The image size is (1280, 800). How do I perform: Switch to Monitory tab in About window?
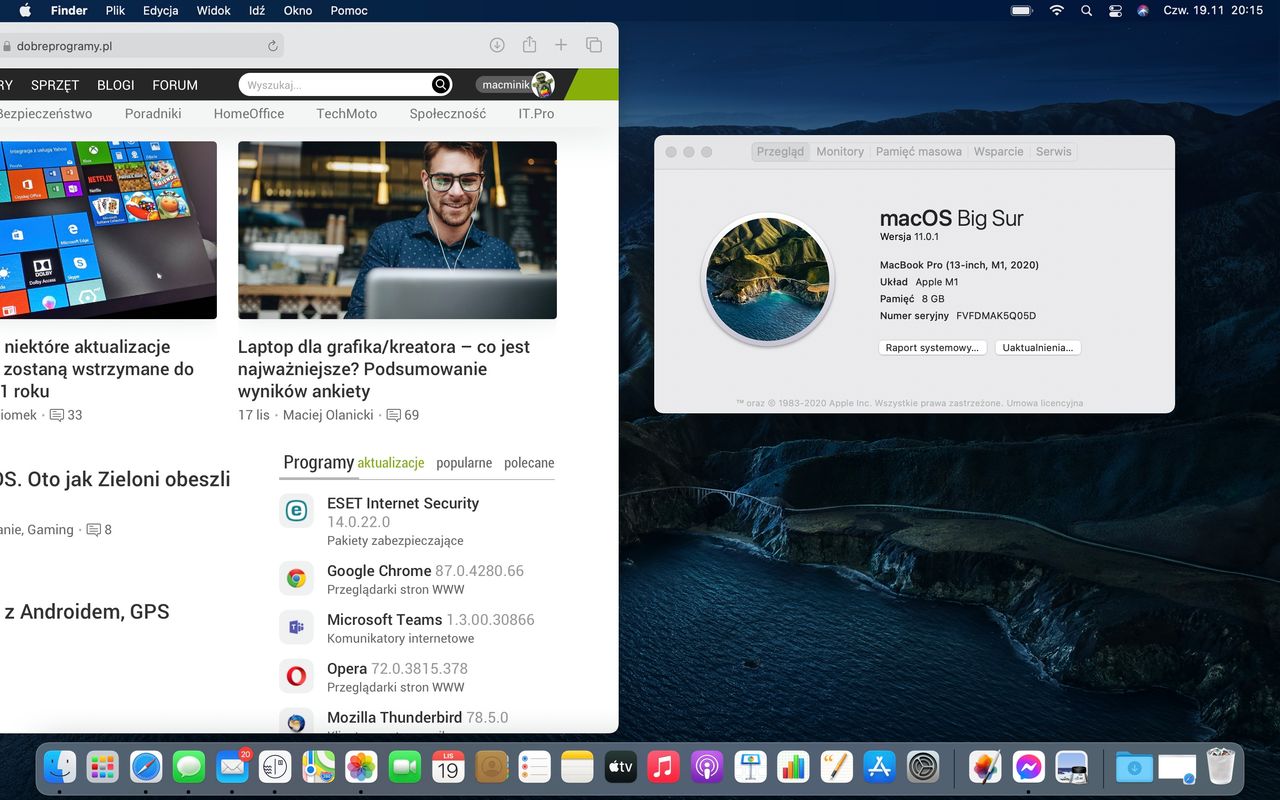tap(840, 152)
